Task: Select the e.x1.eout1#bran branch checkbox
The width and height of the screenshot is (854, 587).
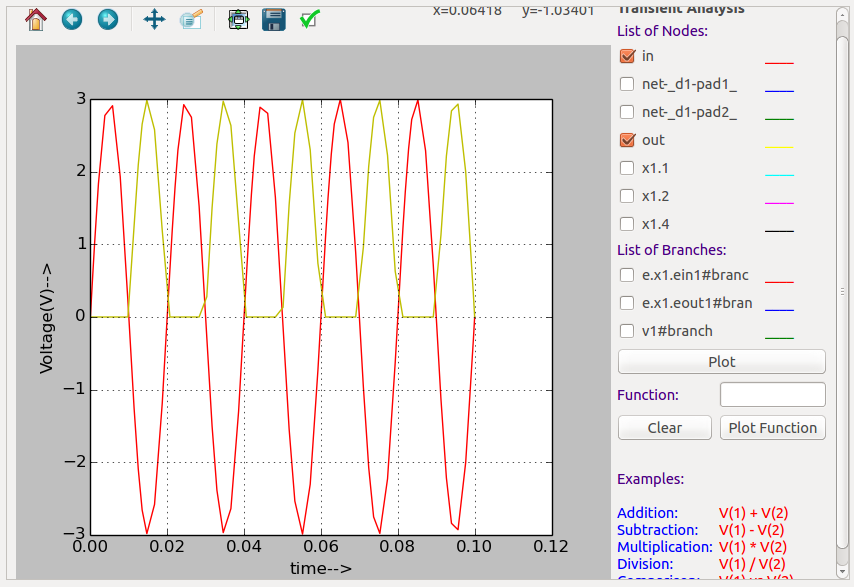Action: pos(627,303)
